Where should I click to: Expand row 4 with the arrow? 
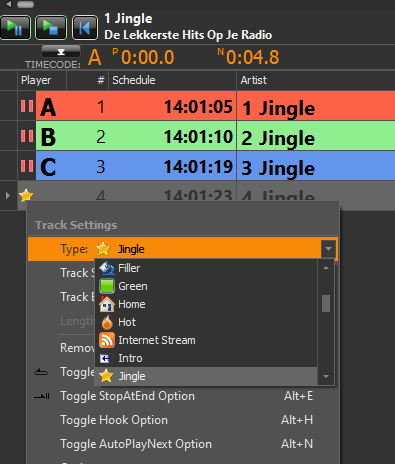click(8, 195)
